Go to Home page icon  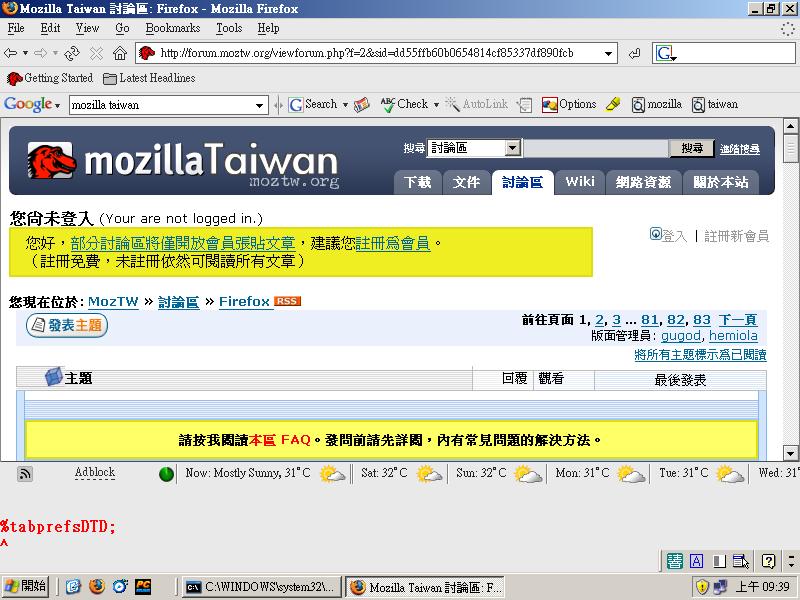tap(120, 53)
